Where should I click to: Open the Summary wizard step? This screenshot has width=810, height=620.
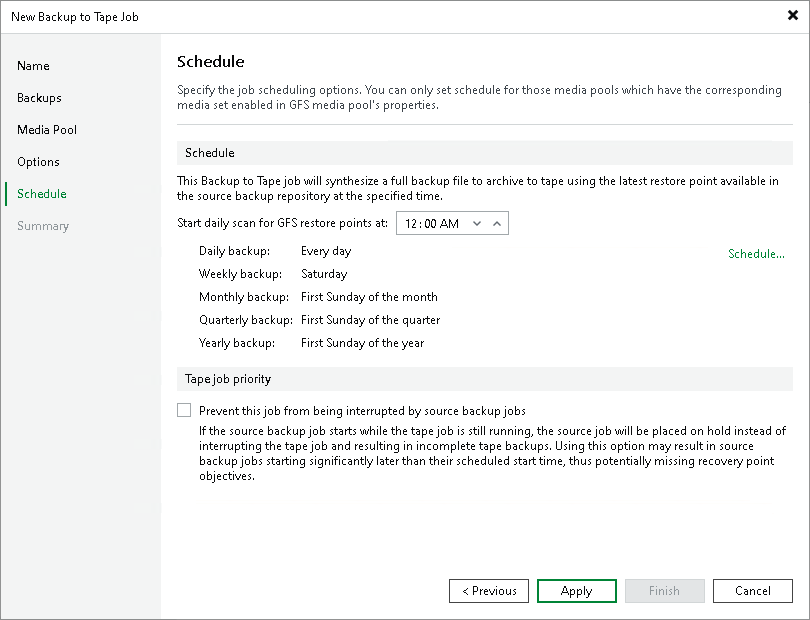point(43,225)
